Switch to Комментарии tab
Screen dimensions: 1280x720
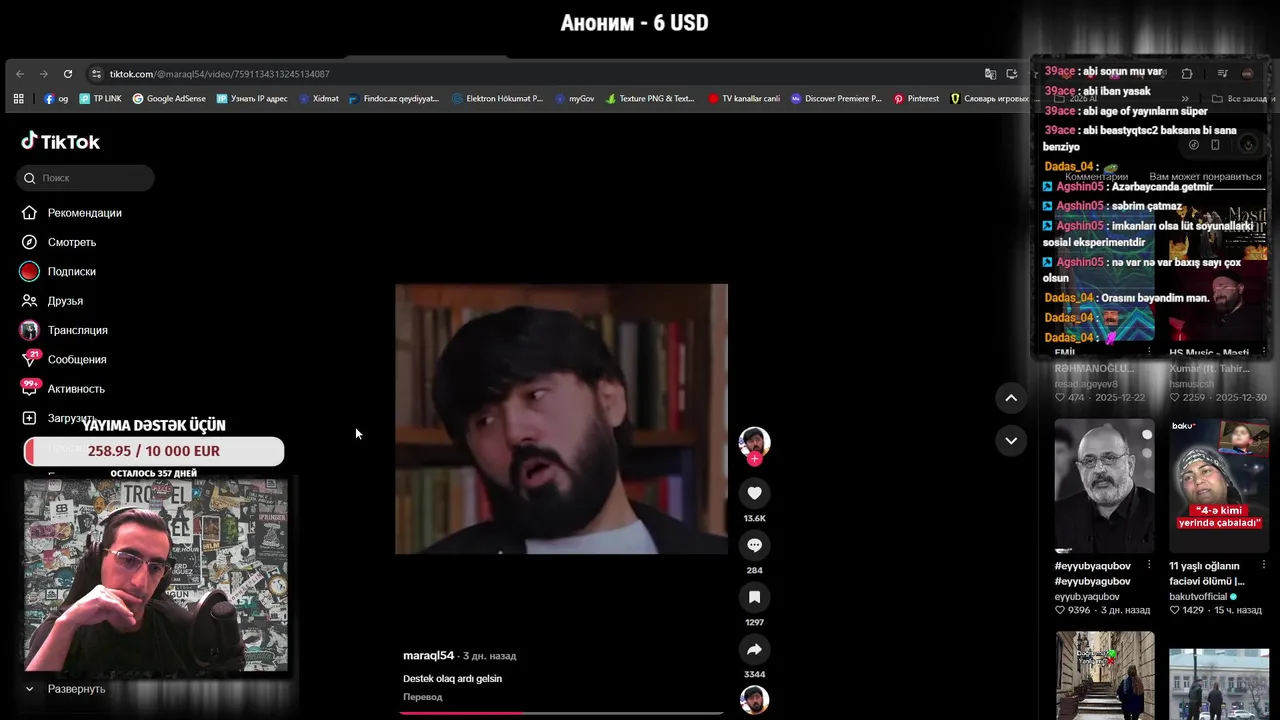(1096, 177)
